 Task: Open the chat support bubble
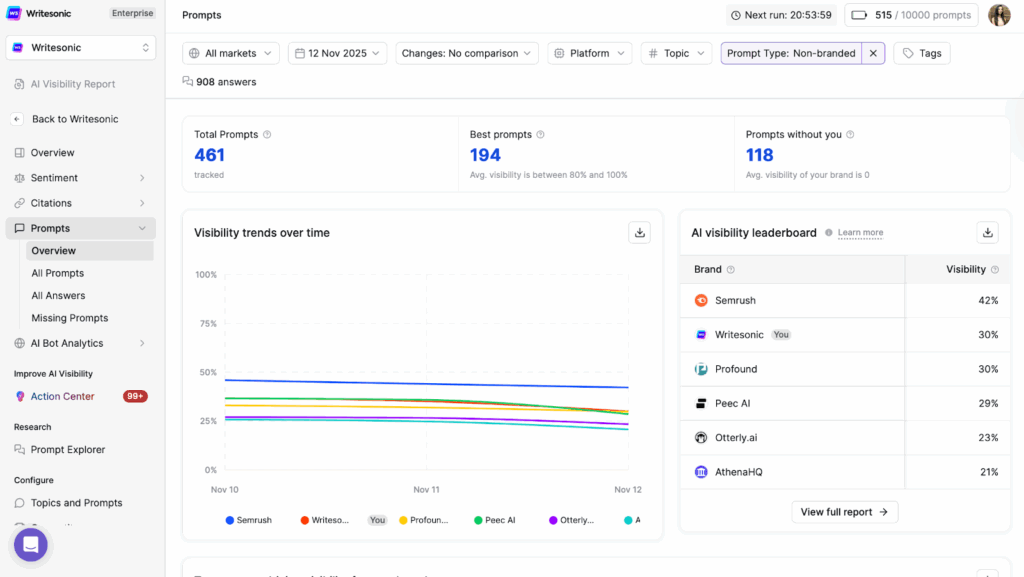click(x=30, y=544)
